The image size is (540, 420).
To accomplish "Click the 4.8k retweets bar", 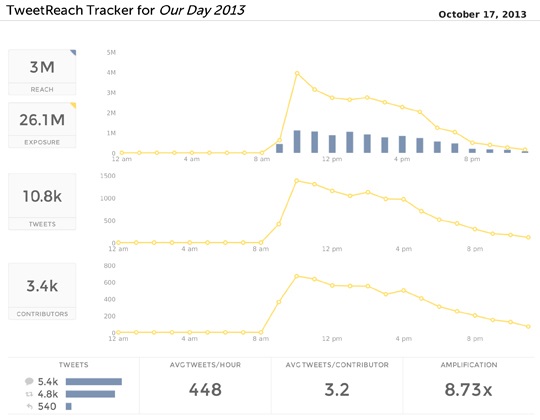I will 90,394.
